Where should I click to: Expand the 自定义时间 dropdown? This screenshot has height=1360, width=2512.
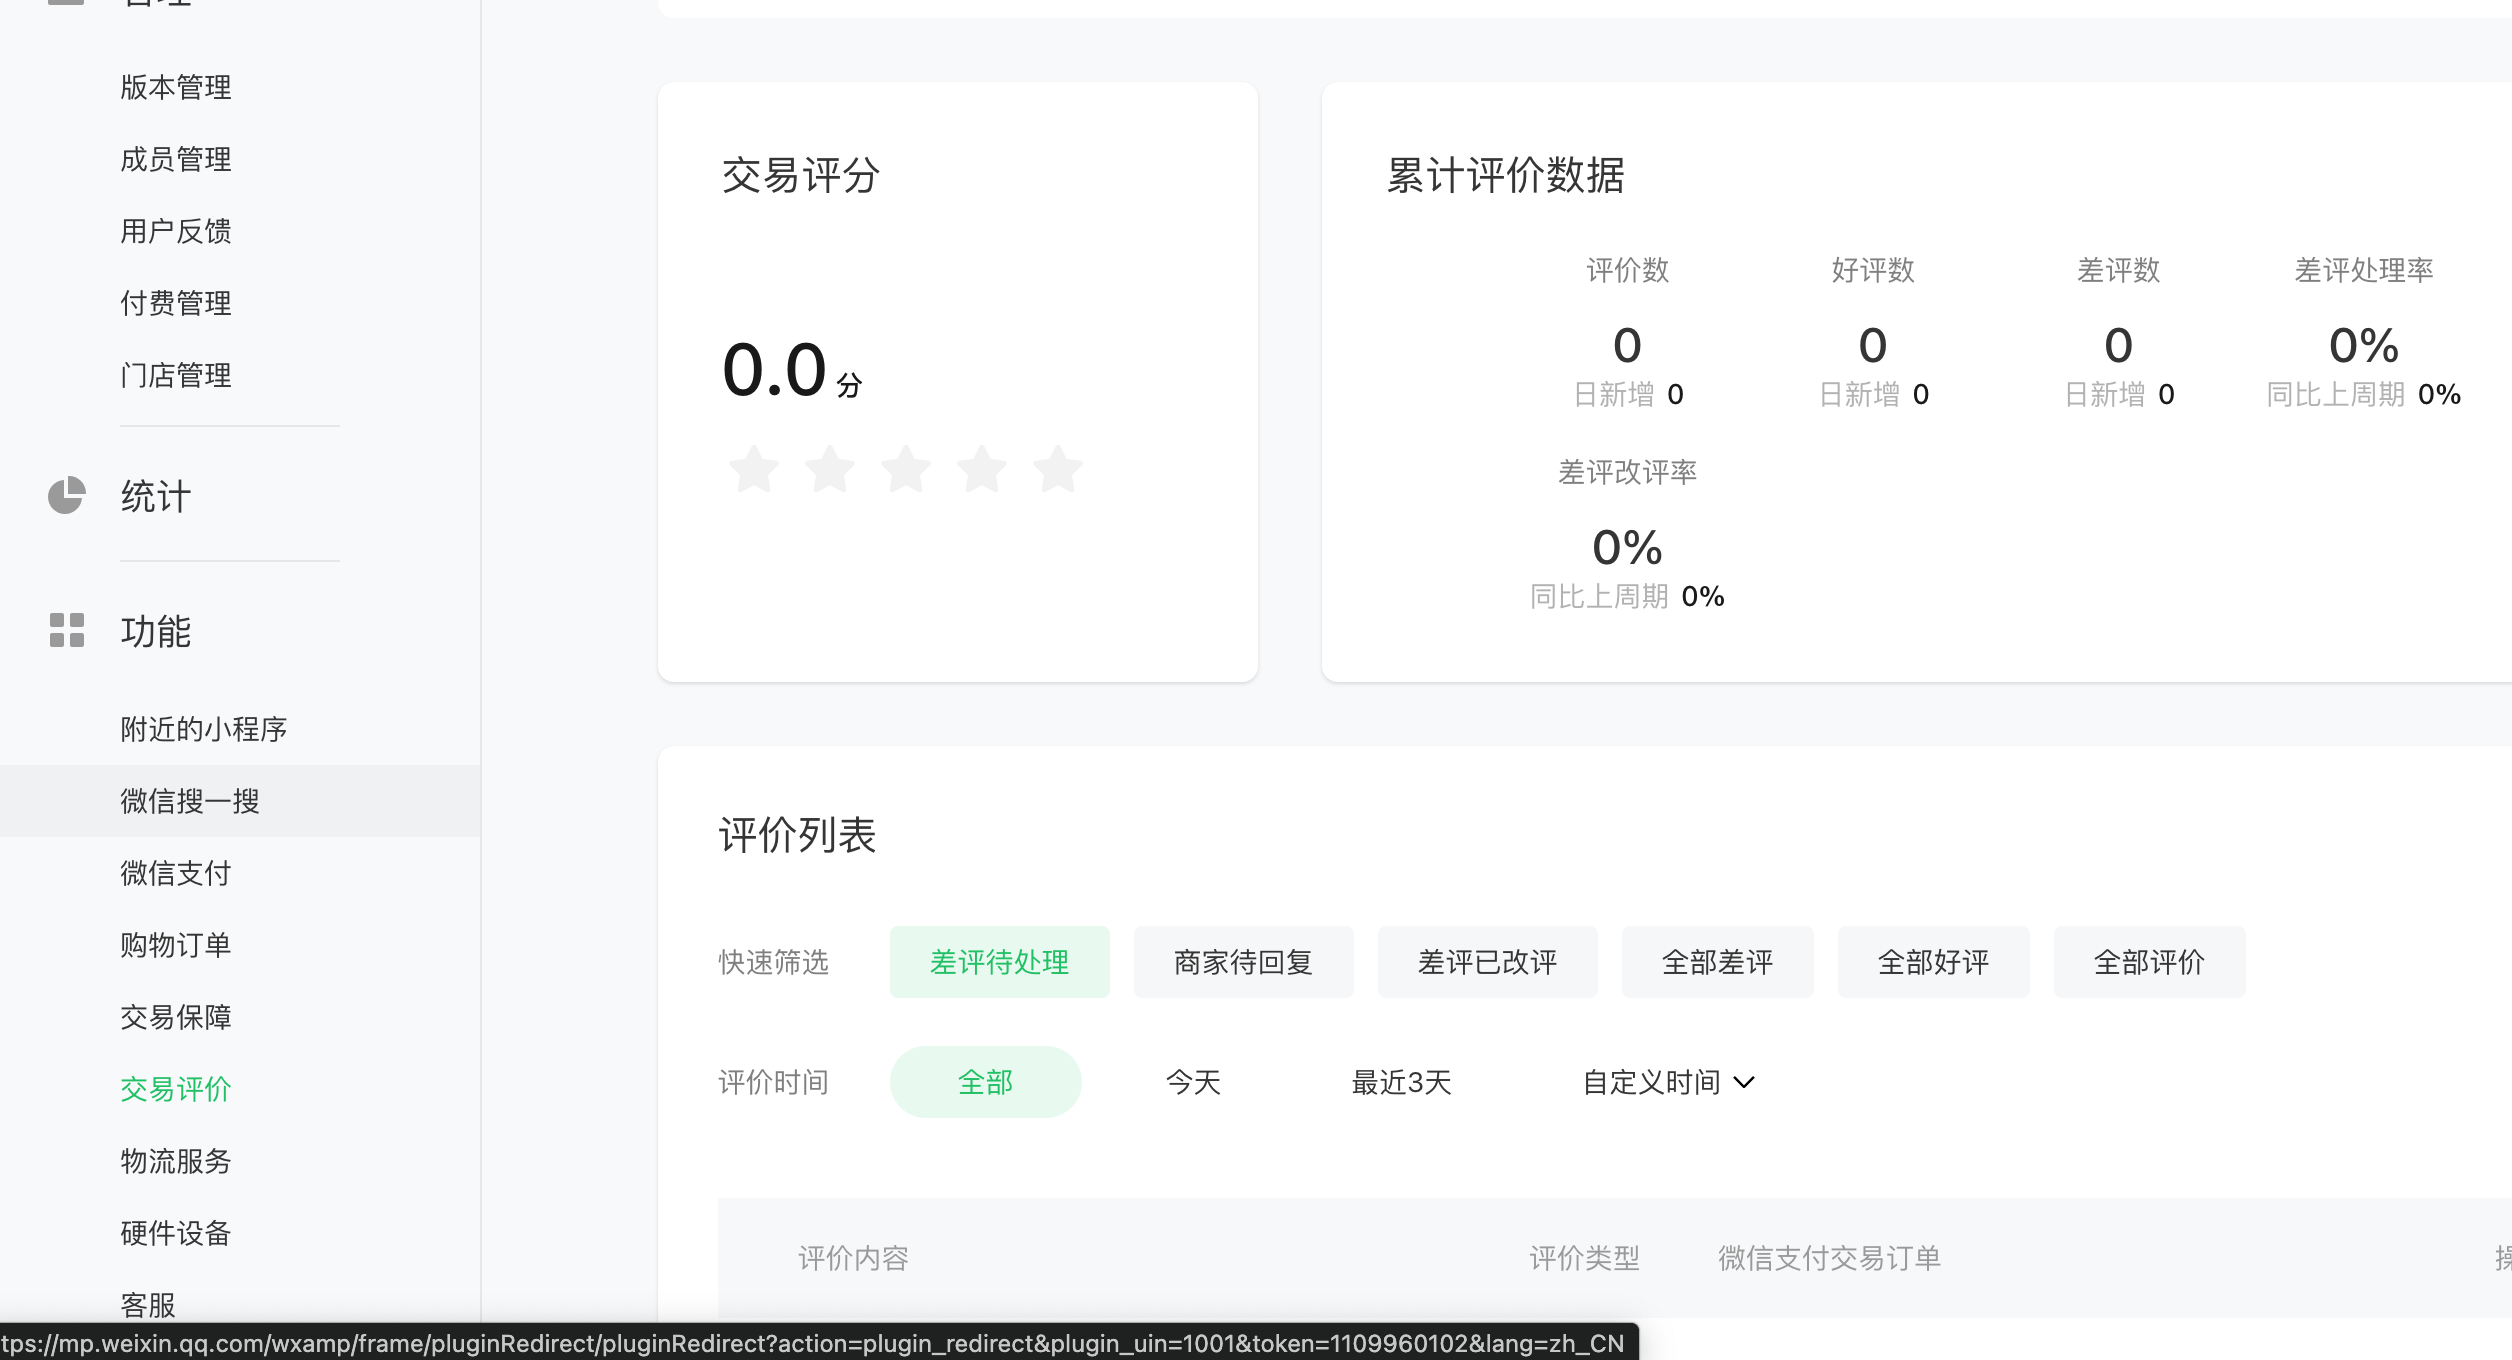pyautogui.click(x=1668, y=1082)
